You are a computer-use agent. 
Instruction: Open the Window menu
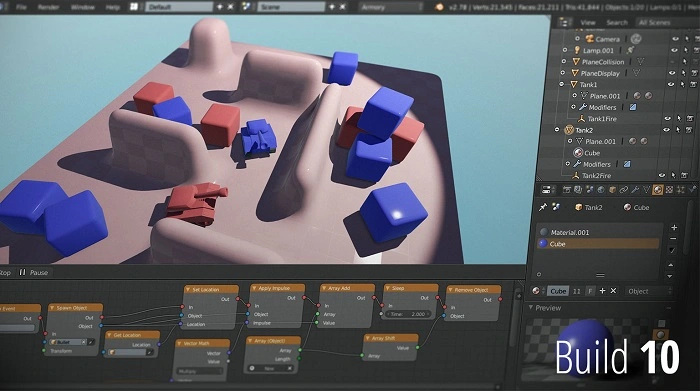(83, 7)
